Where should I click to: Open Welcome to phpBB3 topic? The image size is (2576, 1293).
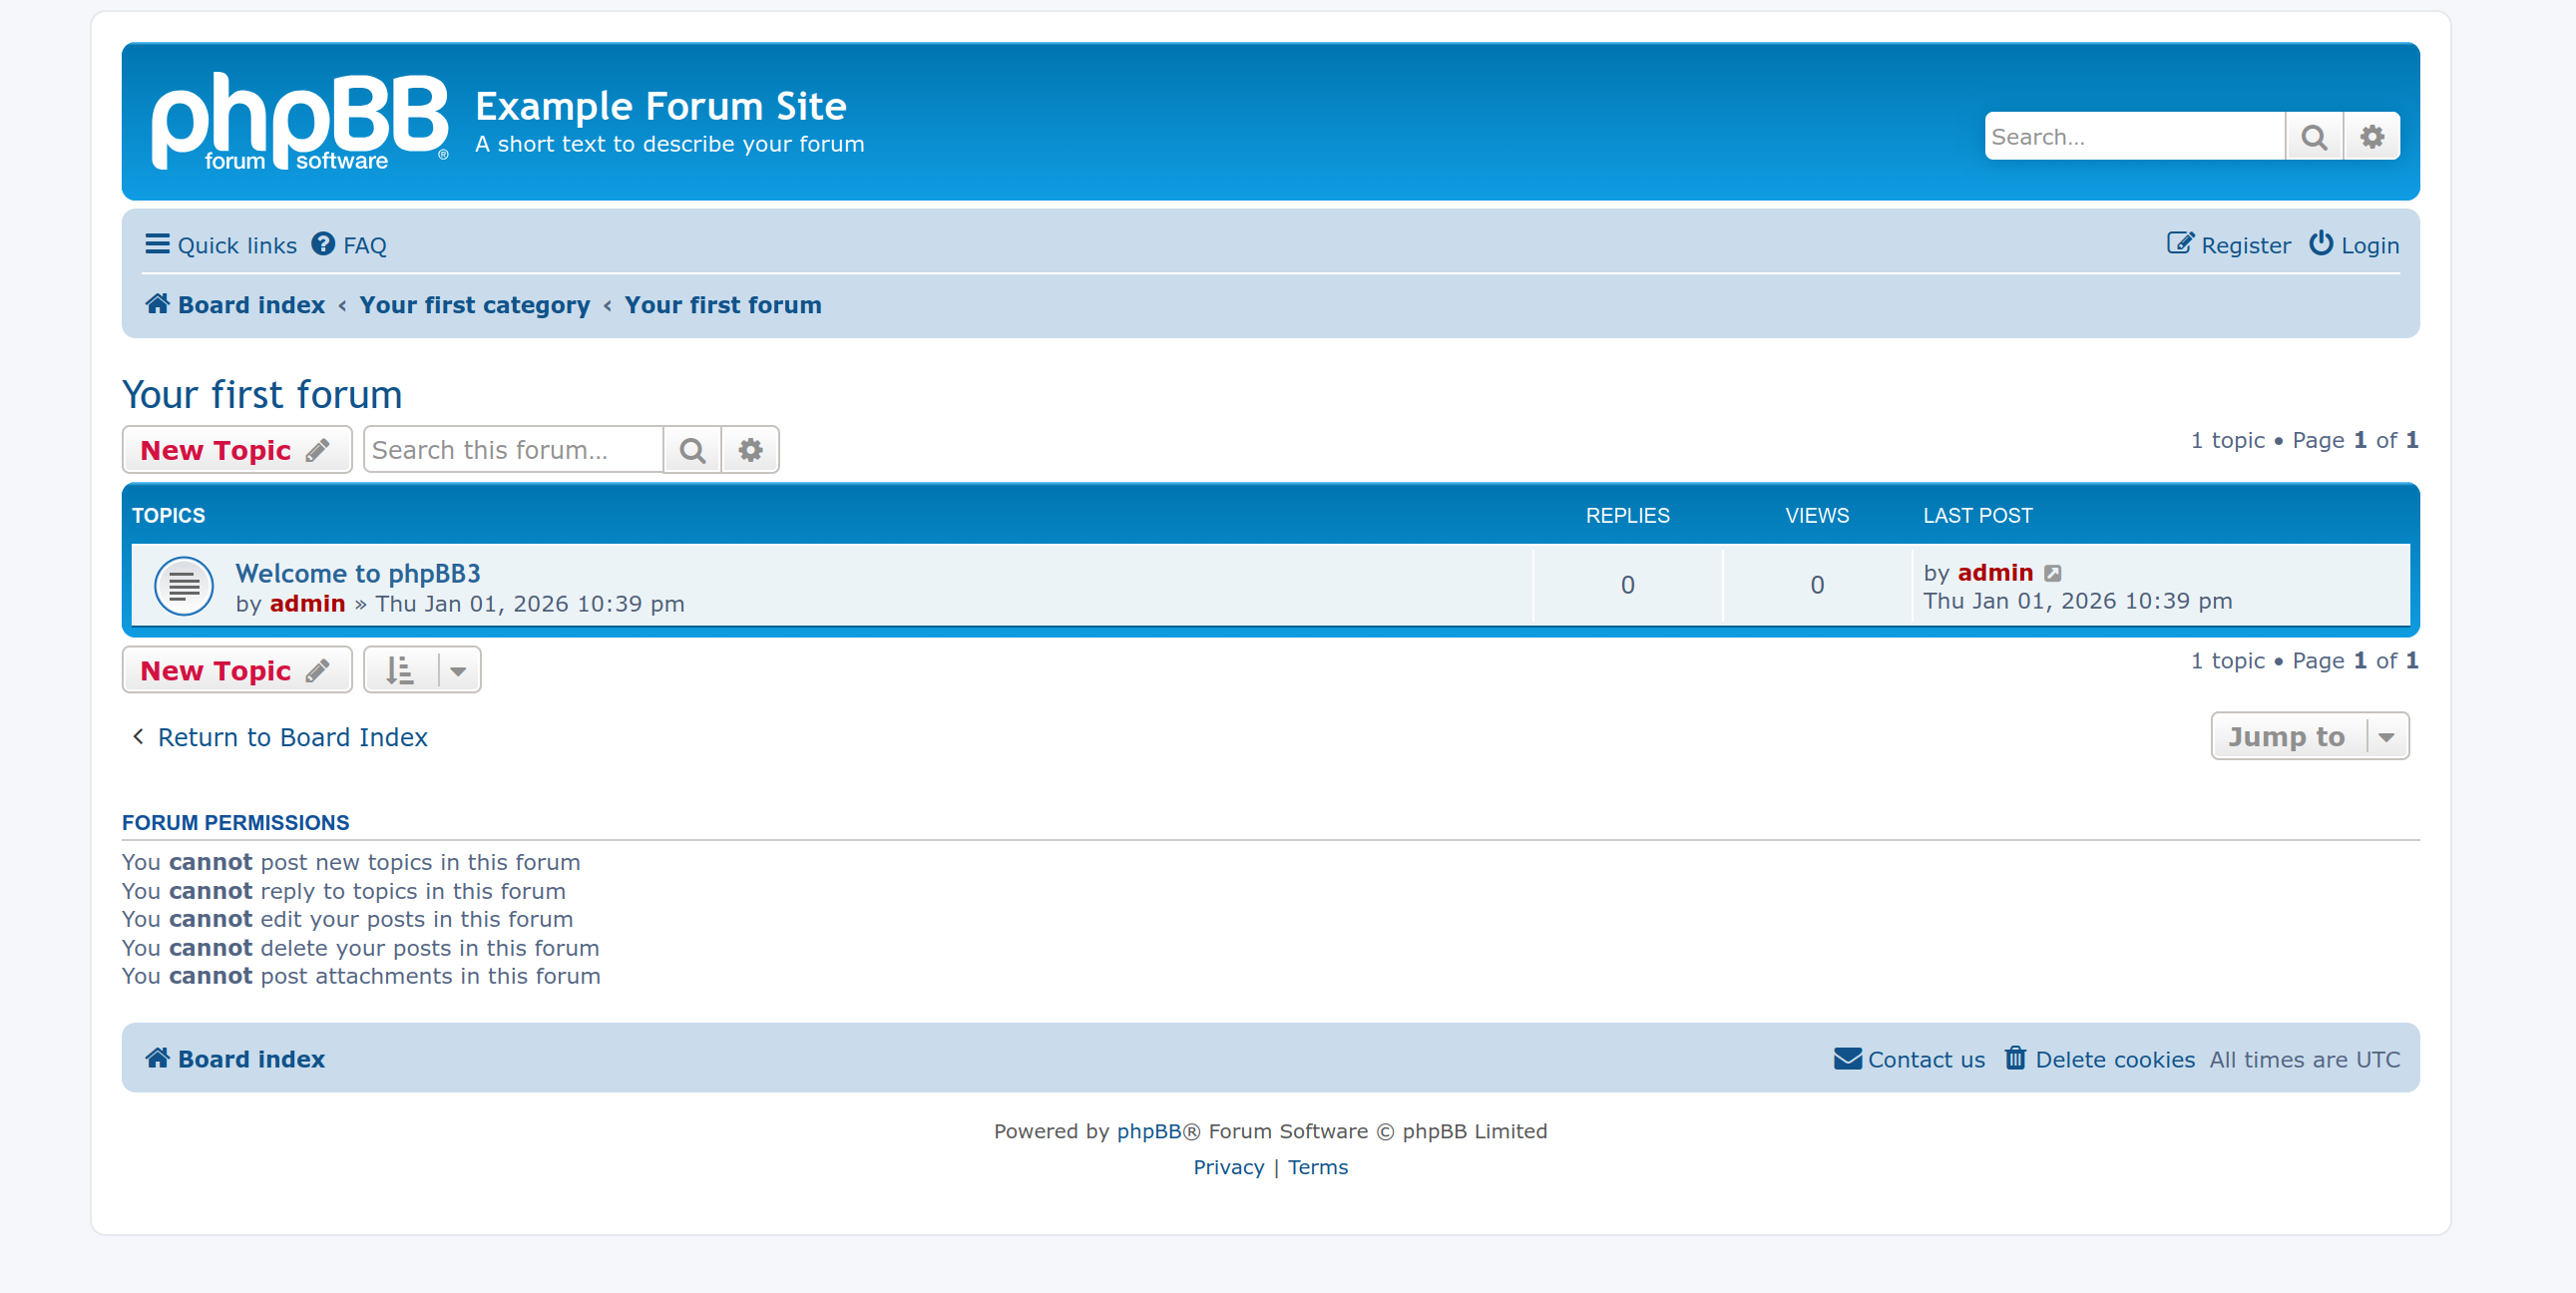[357, 573]
